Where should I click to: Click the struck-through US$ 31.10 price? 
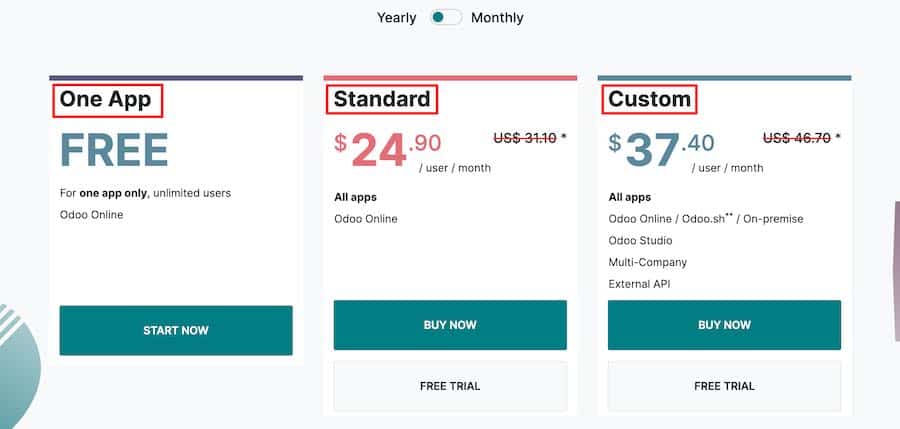tap(525, 138)
